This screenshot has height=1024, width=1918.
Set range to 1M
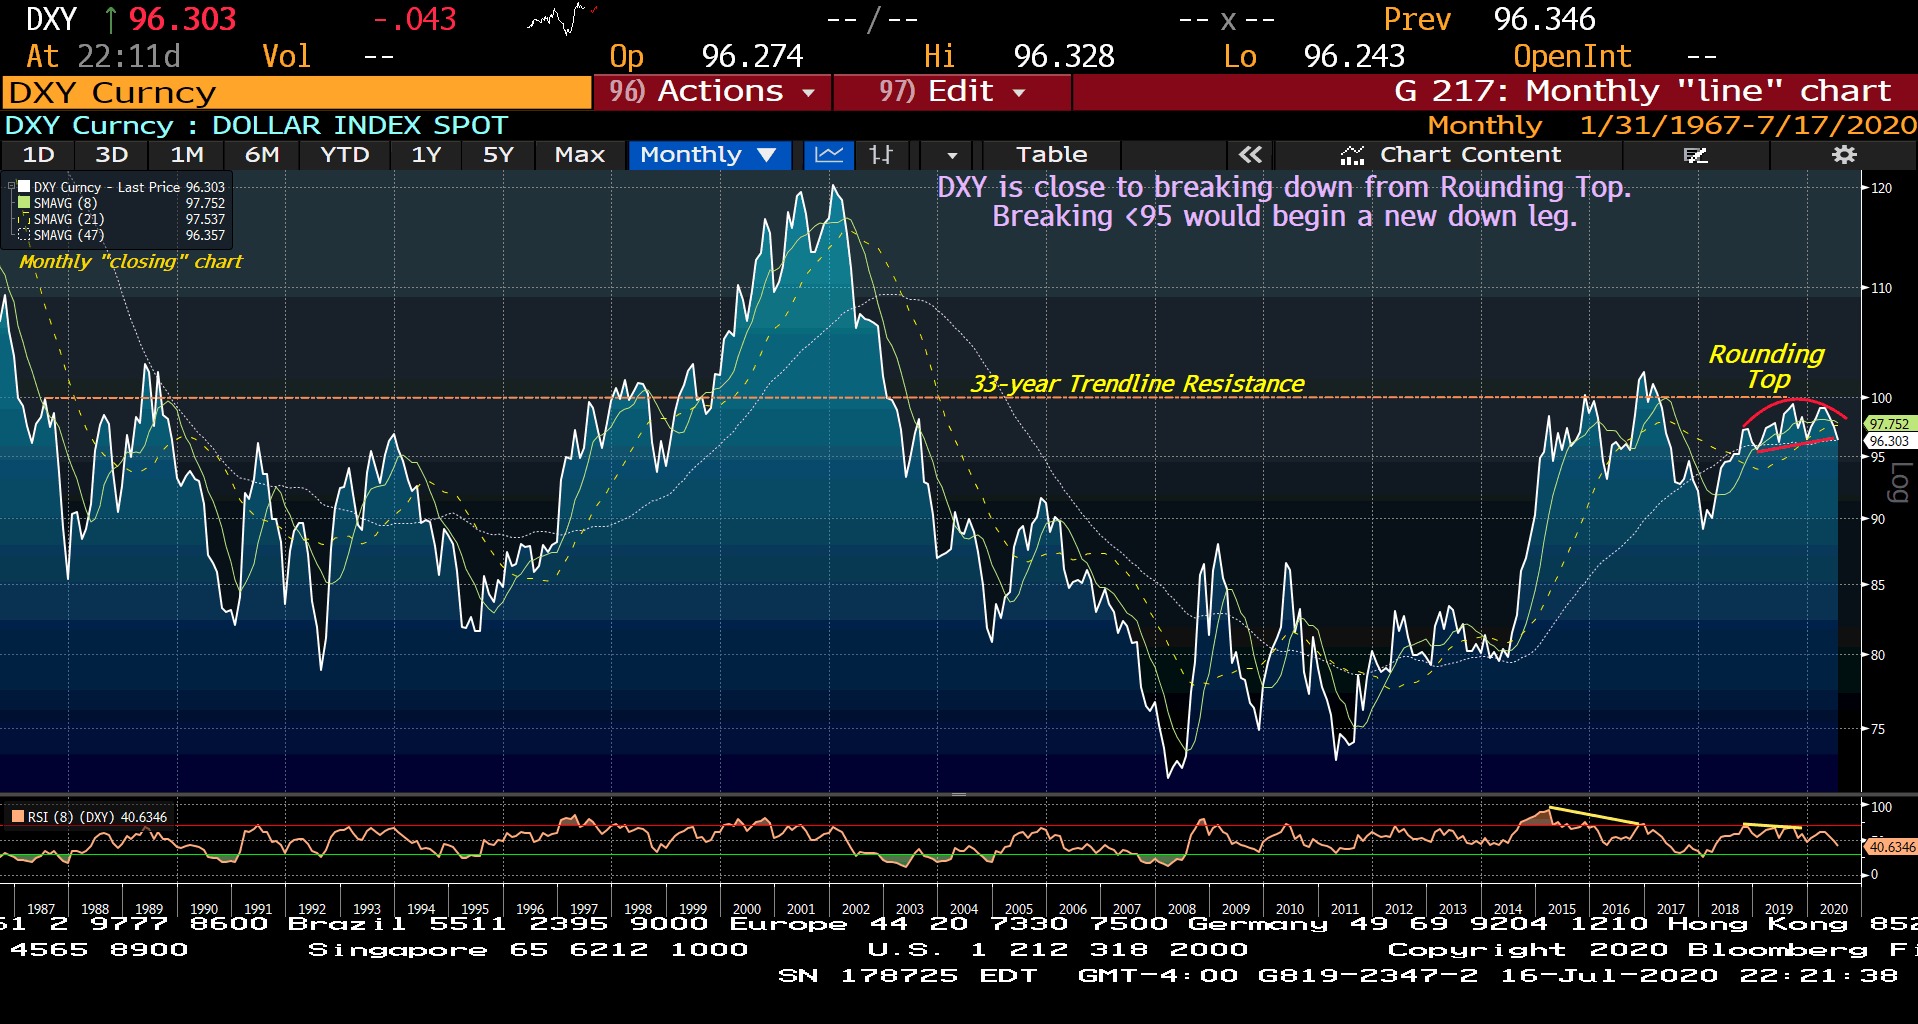[186, 155]
